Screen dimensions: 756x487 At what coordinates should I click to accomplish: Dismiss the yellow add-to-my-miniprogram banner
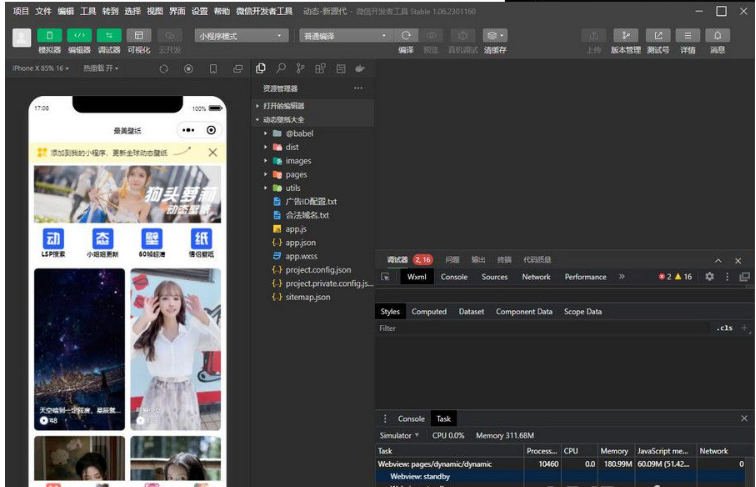pos(212,153)
